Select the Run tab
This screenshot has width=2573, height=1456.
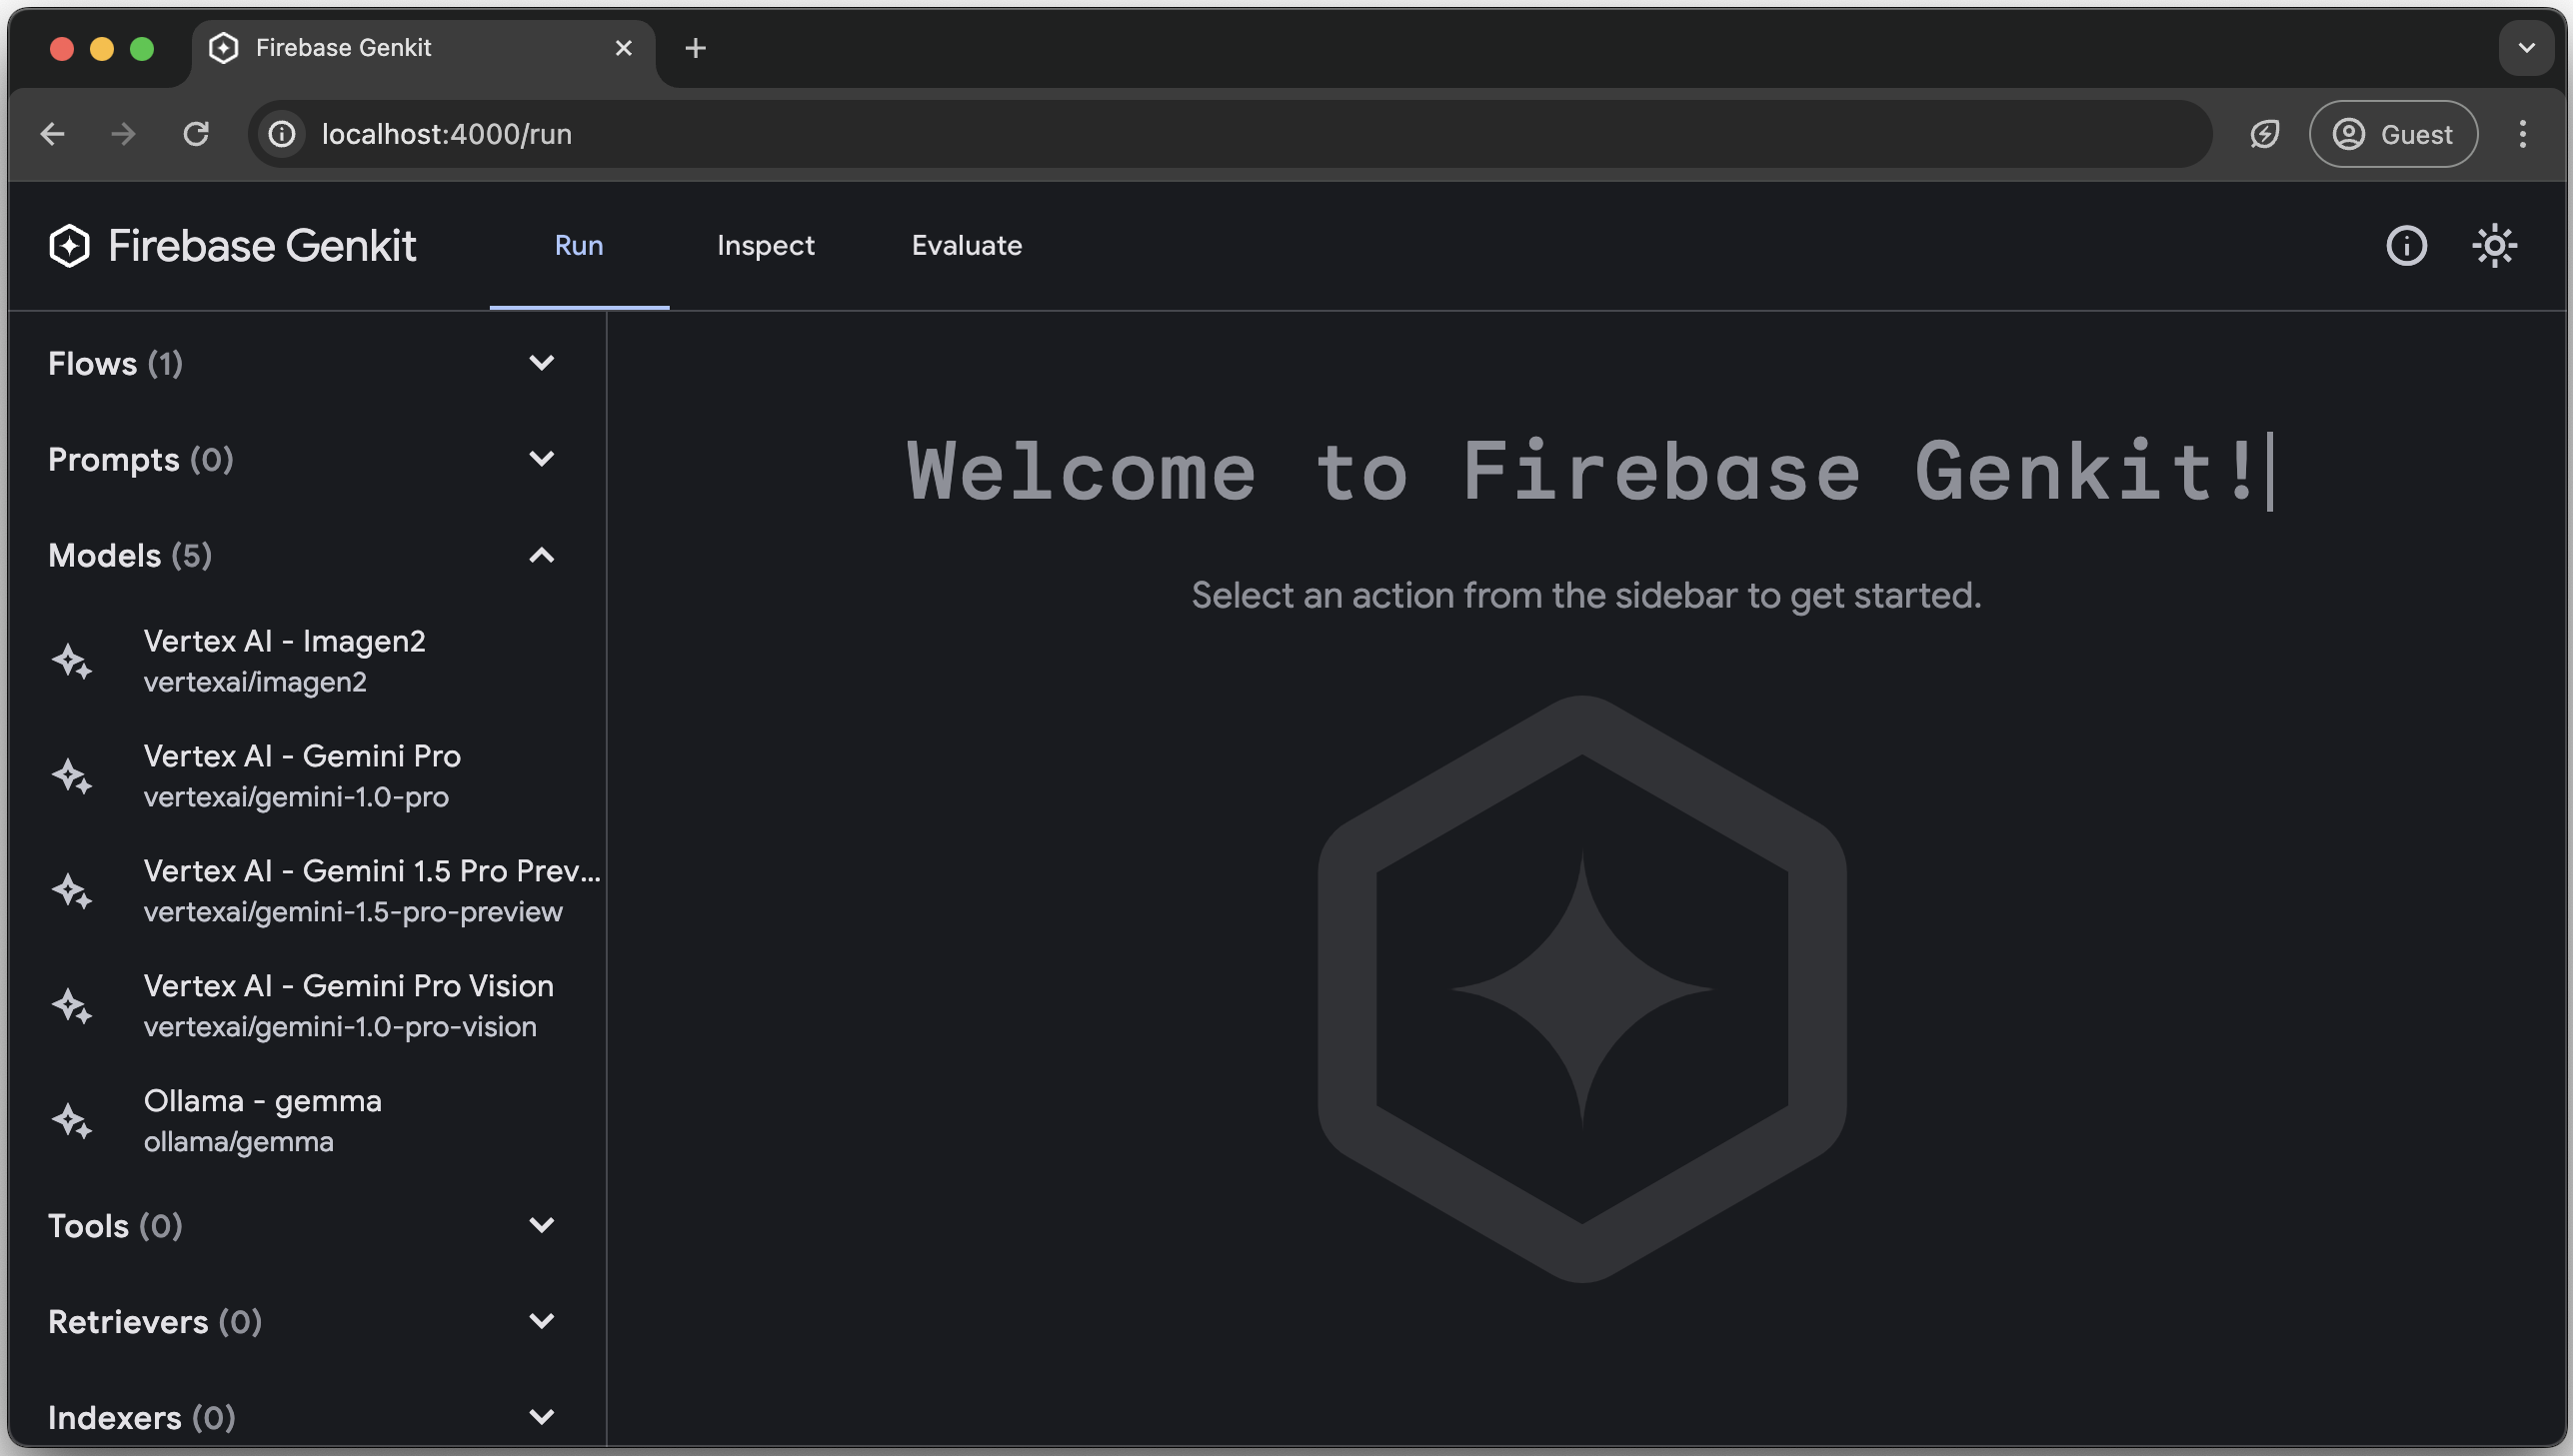coord(576,246)
